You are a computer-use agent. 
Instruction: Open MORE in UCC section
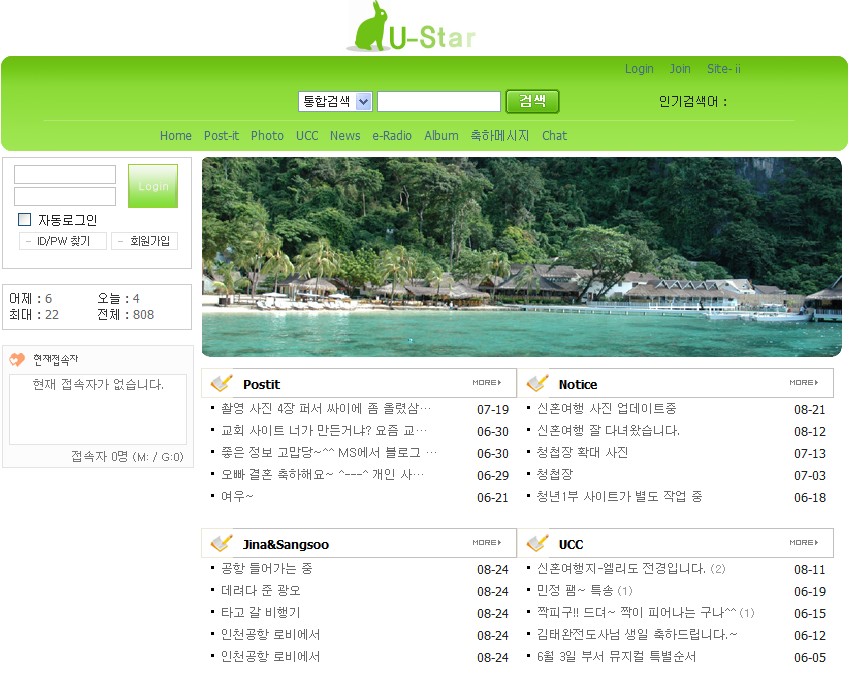(x=803, y=542)
